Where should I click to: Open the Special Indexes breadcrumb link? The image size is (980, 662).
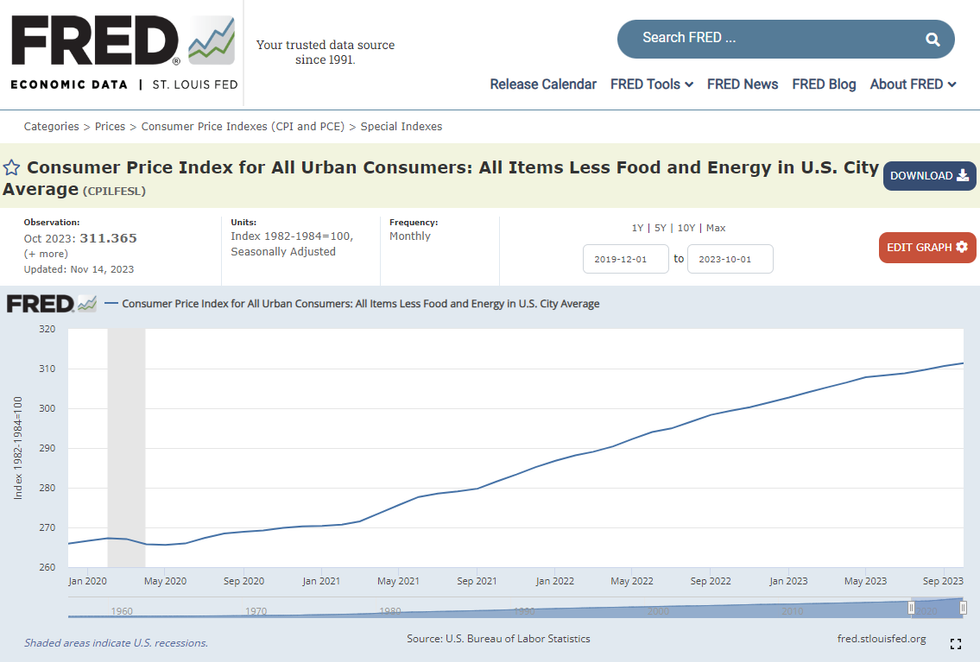(x=401, y=127)
